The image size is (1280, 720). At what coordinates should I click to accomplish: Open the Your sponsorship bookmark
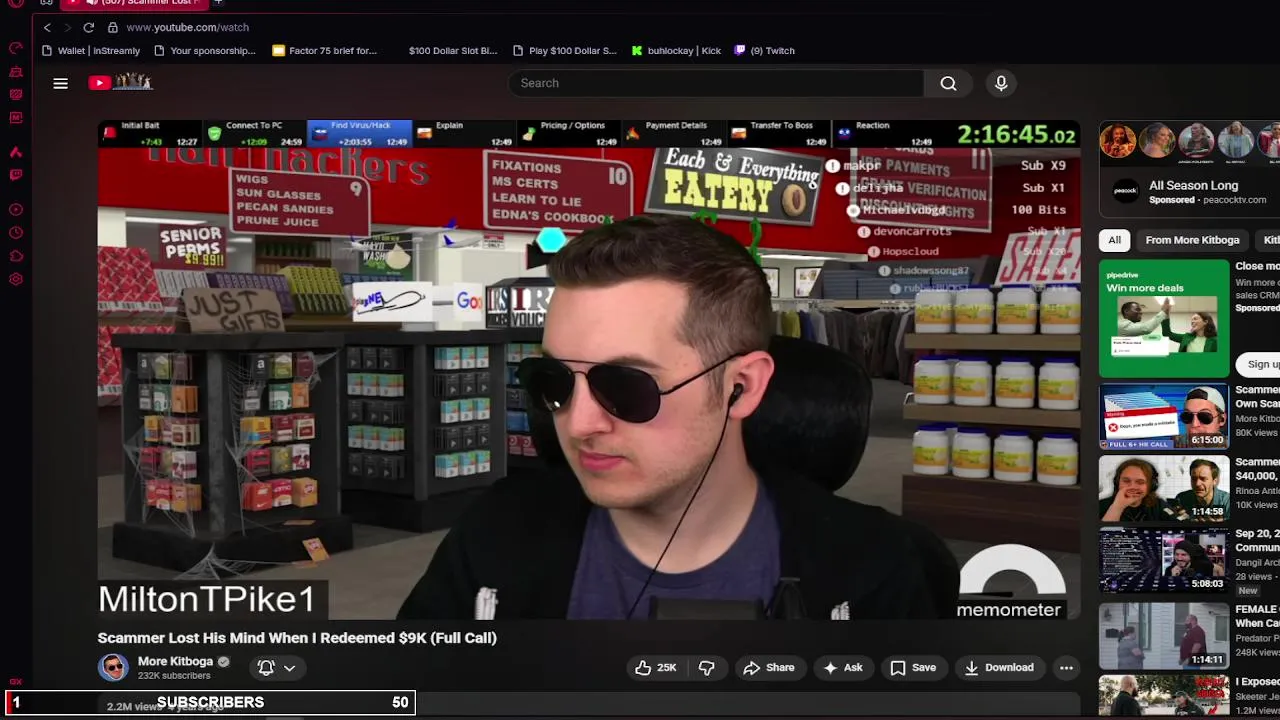(x=205, y=50)
